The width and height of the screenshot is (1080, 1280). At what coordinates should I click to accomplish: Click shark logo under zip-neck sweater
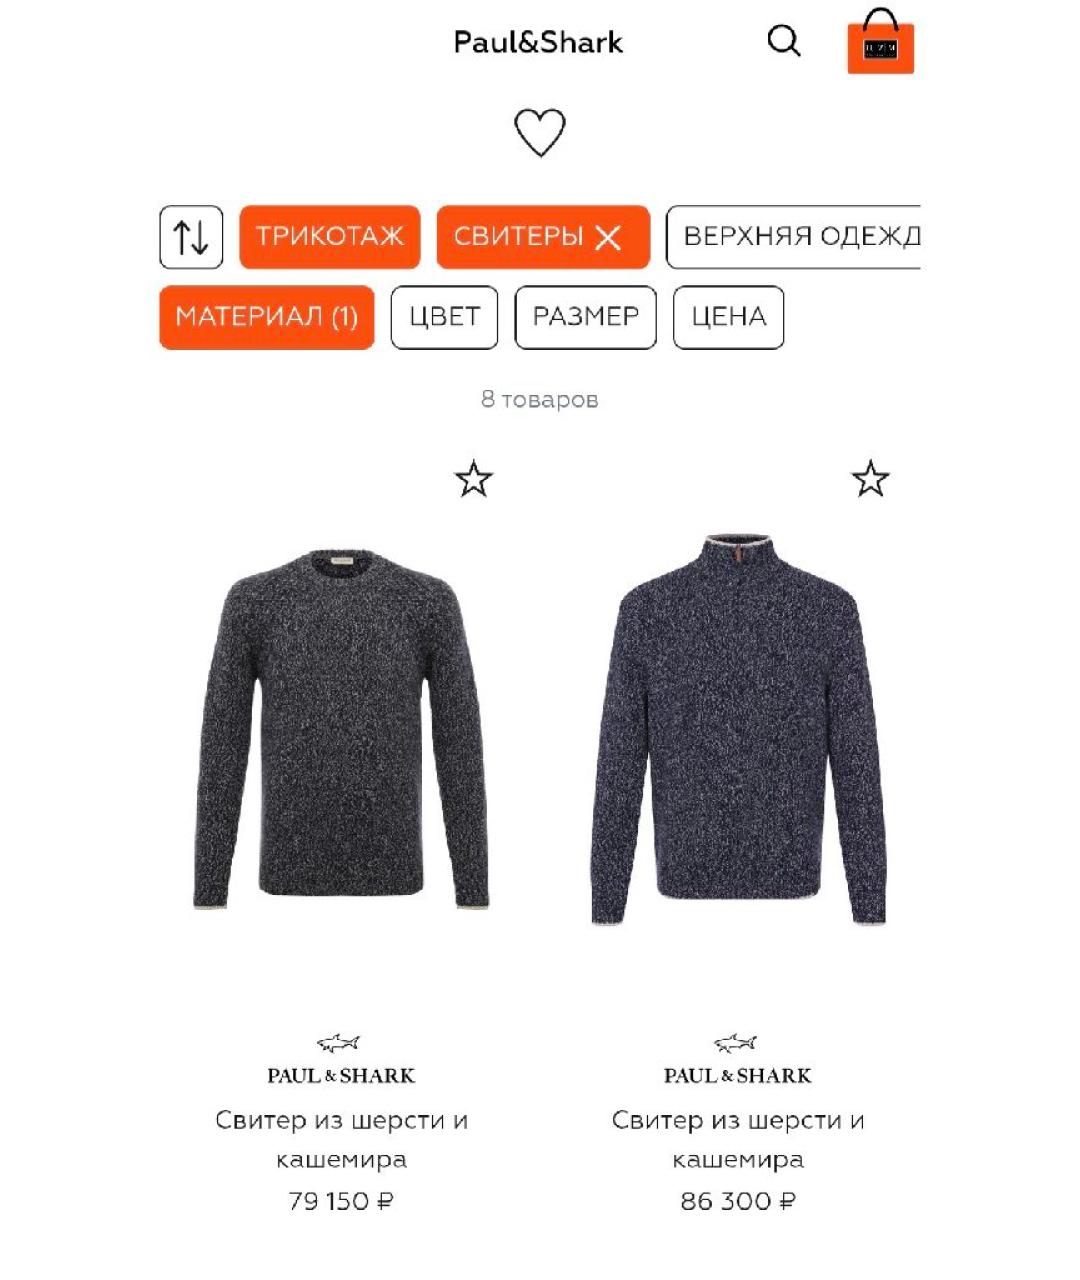737,1043
